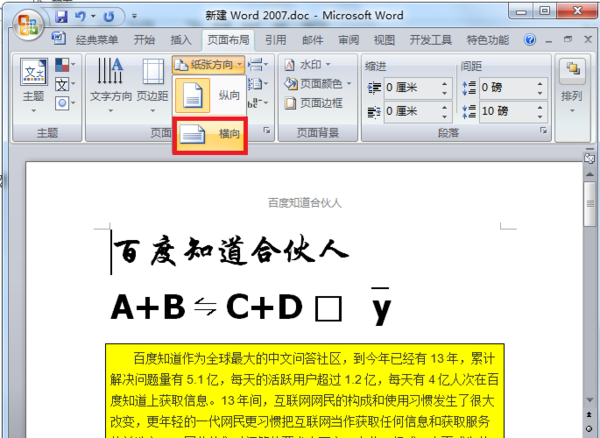This screenshot has height=438, width=600.
Task: Click the left indent value field
Action: pyautogui.click(x=411, y=88)
